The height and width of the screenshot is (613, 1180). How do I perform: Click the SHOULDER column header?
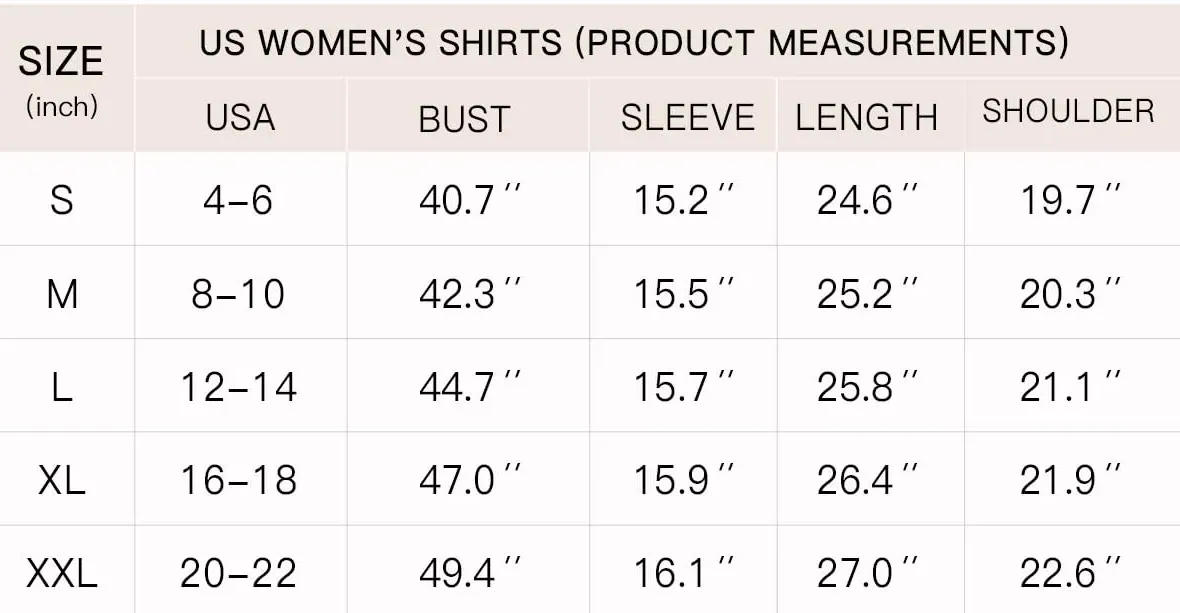1068,111
